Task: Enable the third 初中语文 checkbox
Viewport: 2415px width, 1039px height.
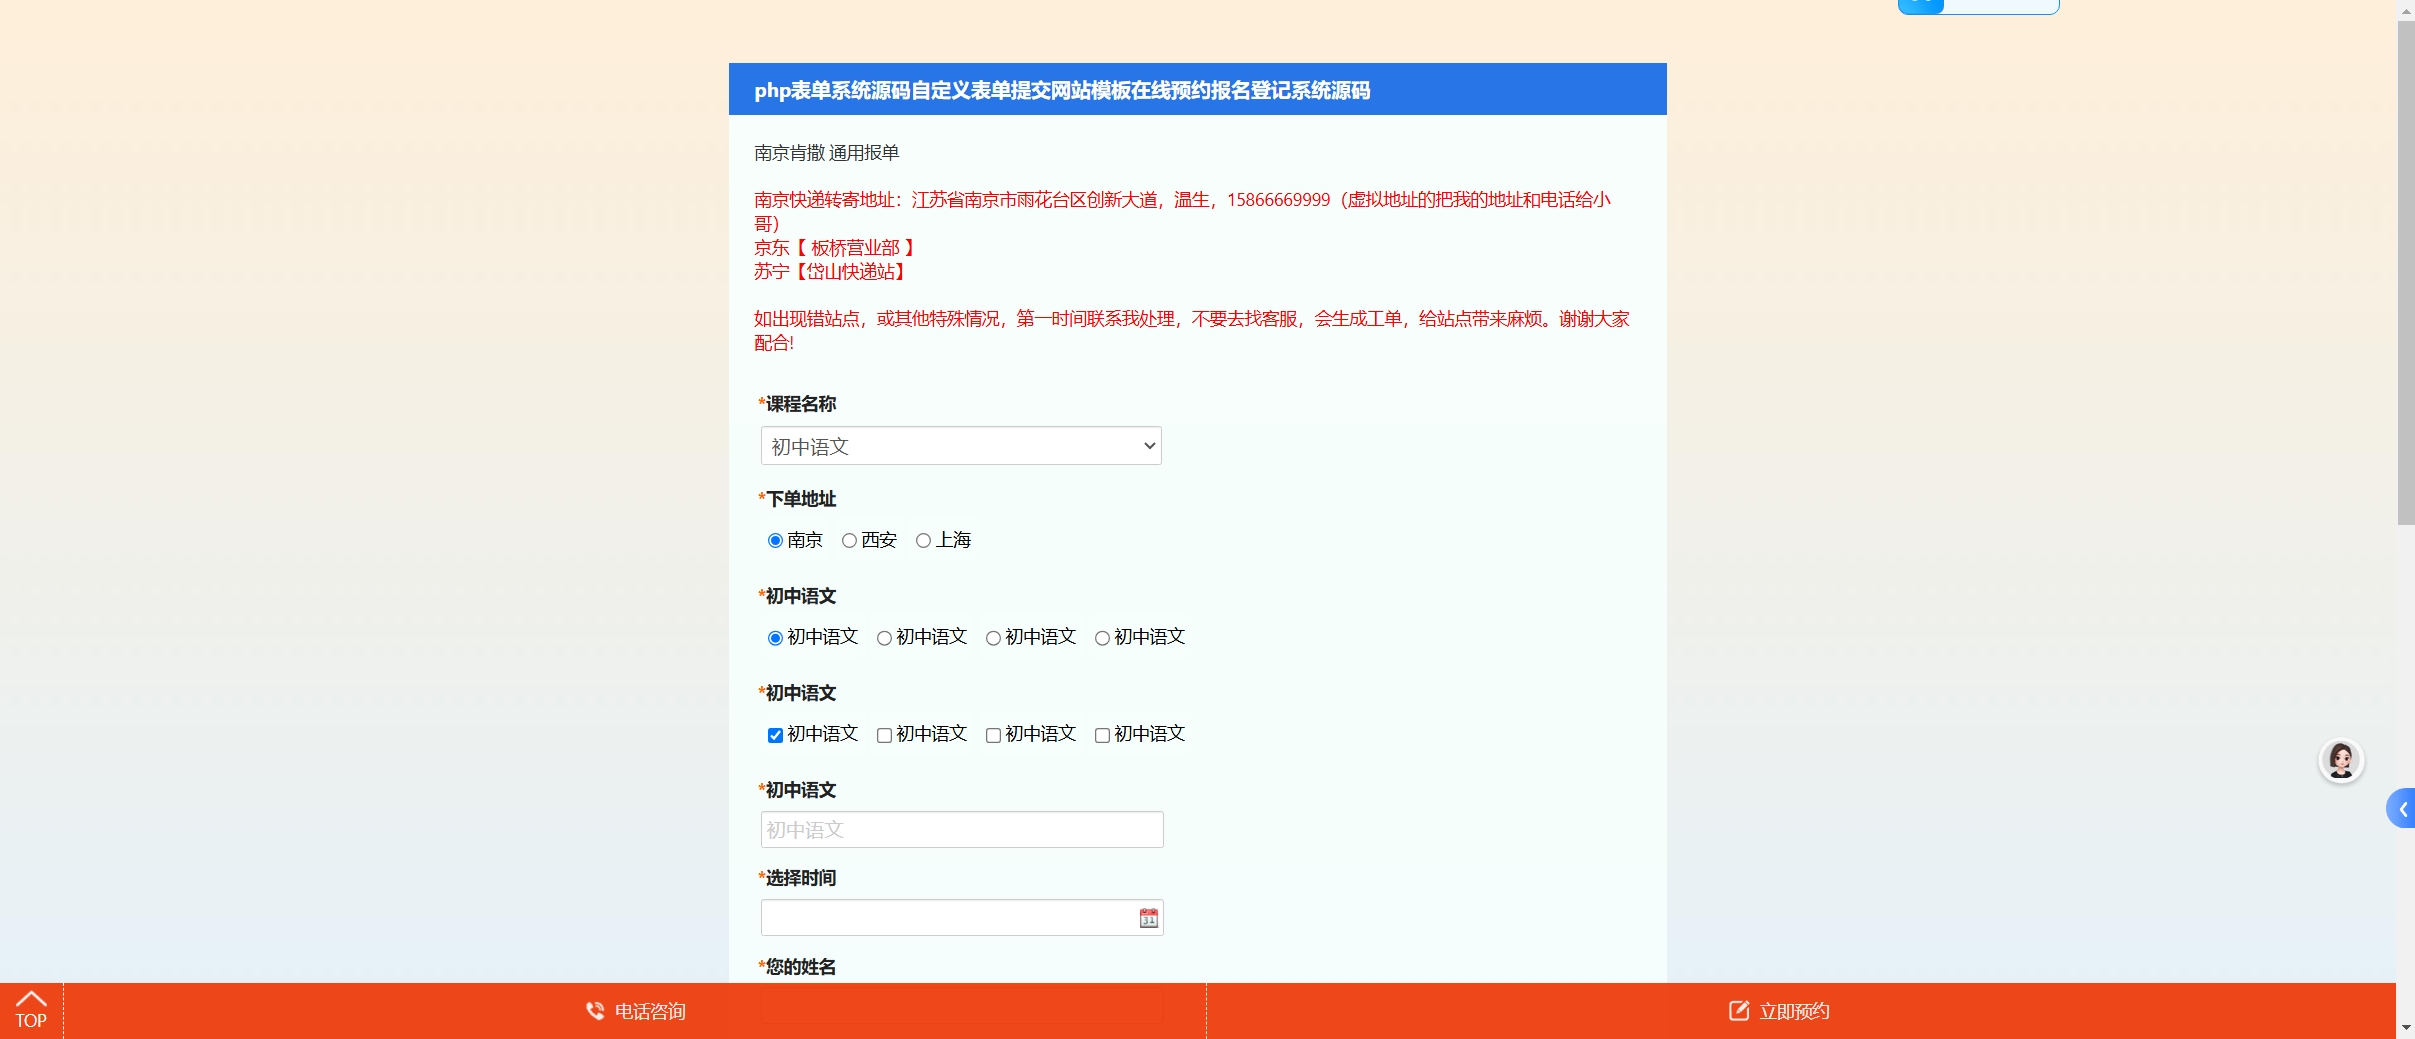Action: click(993, 735)
